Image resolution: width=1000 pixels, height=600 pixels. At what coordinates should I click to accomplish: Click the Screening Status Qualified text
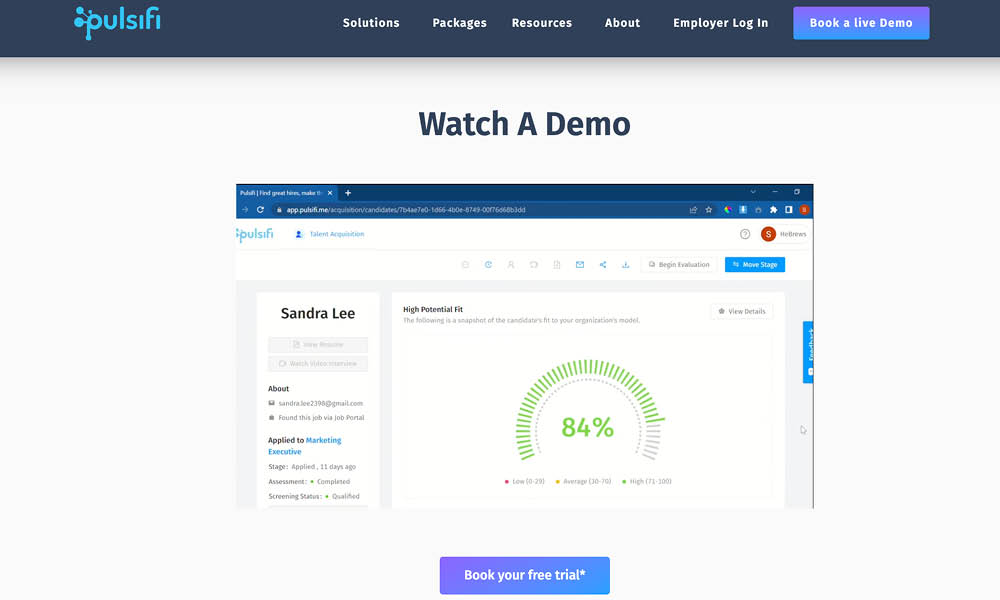pos(314,496)
